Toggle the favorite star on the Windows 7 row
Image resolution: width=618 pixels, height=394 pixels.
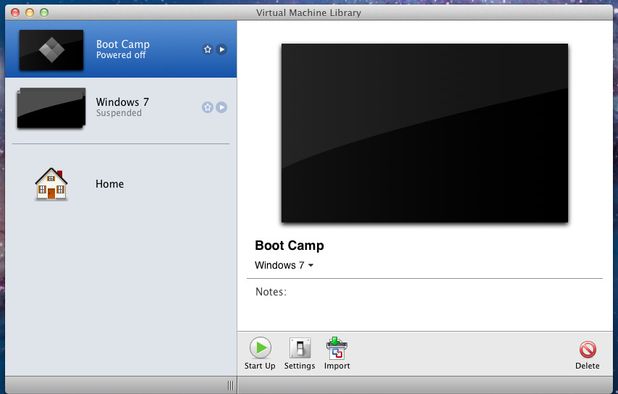[207, 107]
